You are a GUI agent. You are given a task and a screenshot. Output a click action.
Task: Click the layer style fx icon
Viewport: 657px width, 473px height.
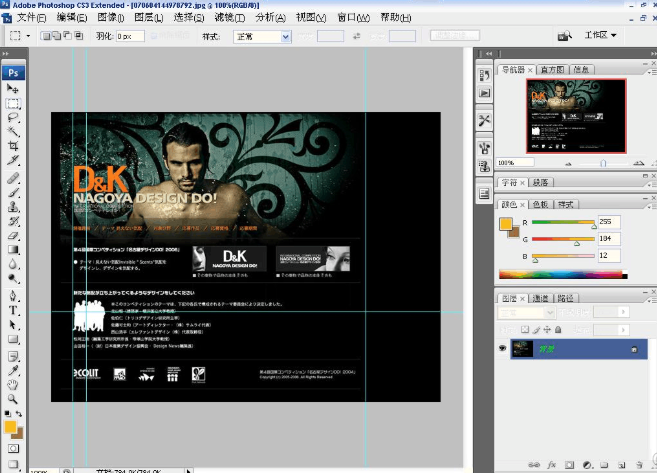[x=551, y=465]
